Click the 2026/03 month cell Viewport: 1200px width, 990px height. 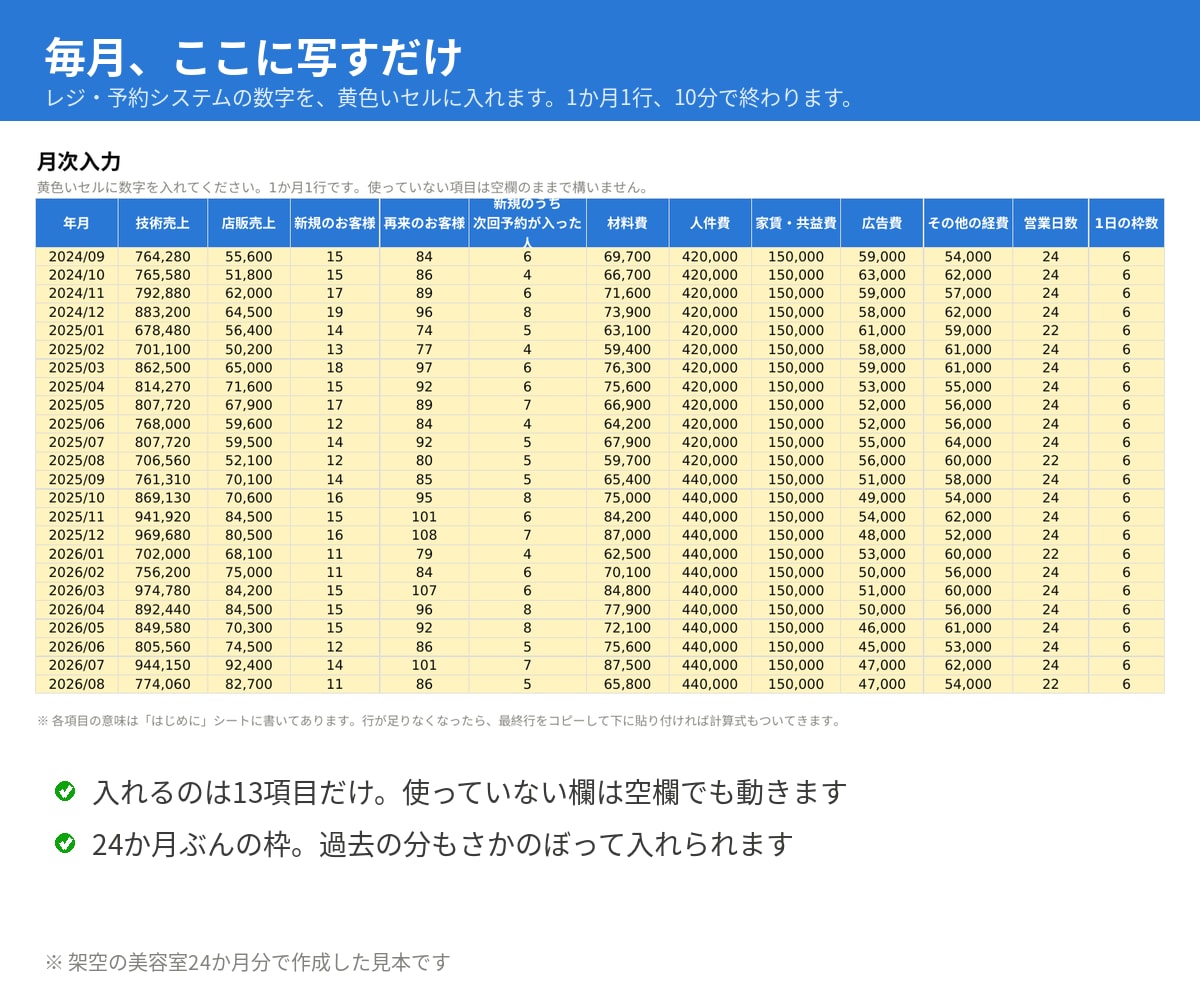77,591
